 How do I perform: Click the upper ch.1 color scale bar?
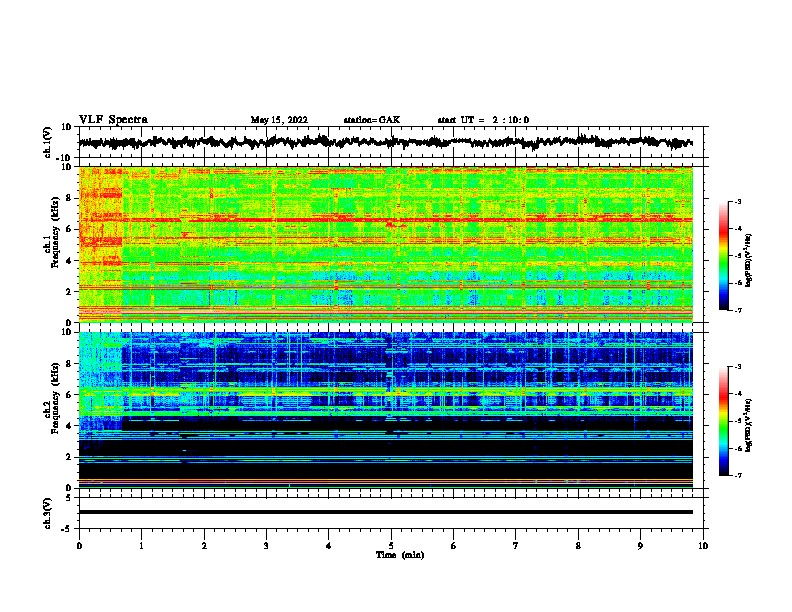[723, 256]
